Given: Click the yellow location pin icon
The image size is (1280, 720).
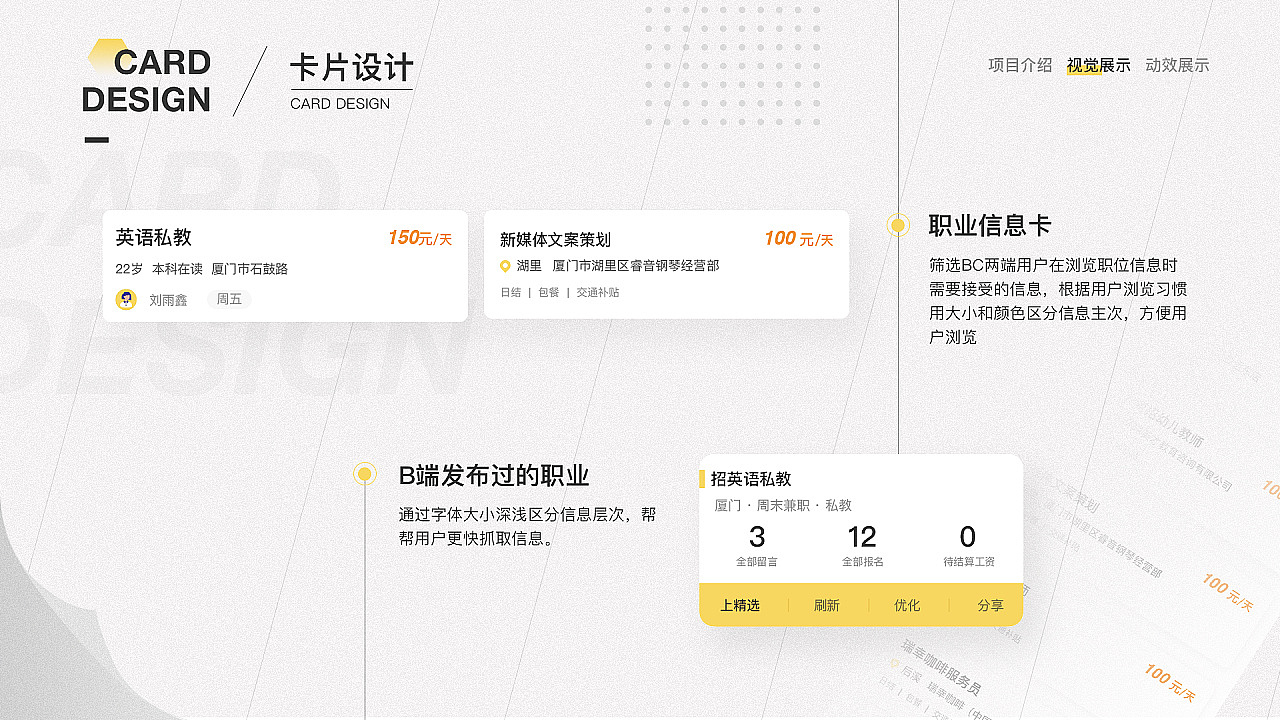Looking at the screenshot, I should [505, 266].
